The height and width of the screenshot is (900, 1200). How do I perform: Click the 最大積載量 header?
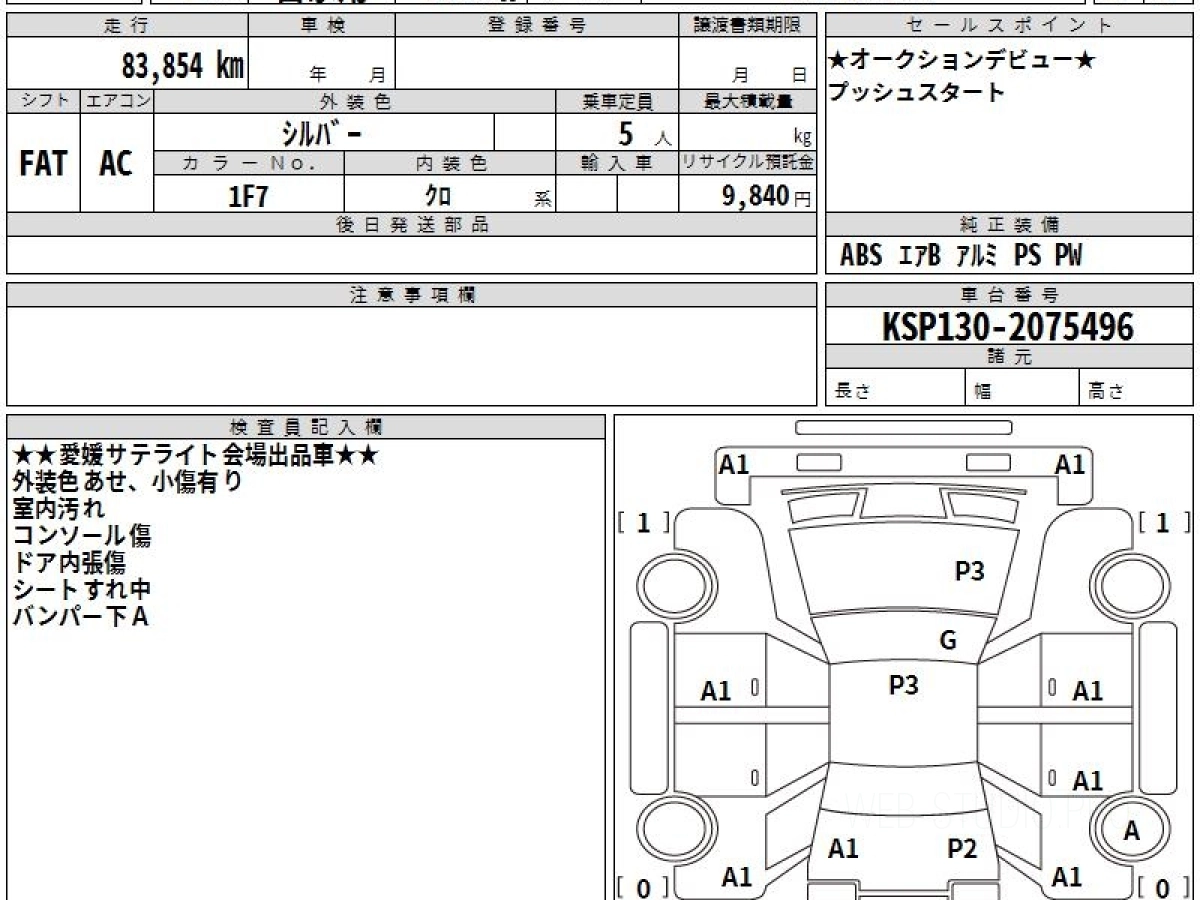click(747, 101)
